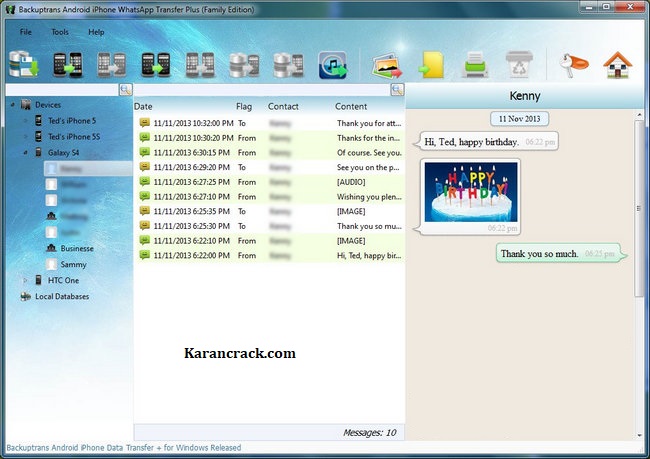Expand the HTC One node
650x459 pixels.
click(x=25, y=280)
